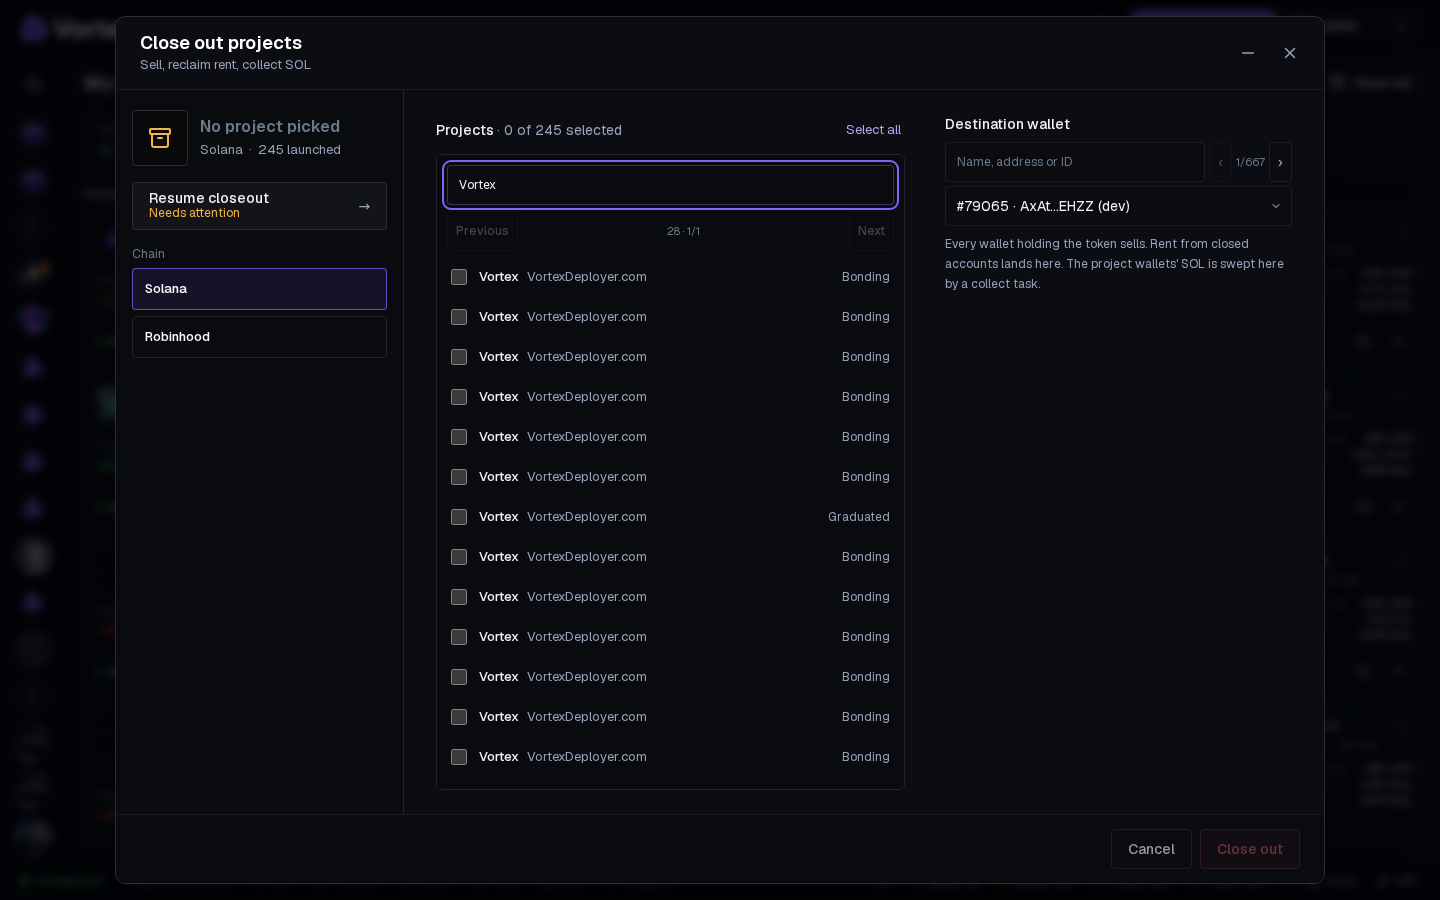Switch to the Robinhood chain
Image resolution: width=1440 pixels, height=900 pixels.
coord(259,337)
